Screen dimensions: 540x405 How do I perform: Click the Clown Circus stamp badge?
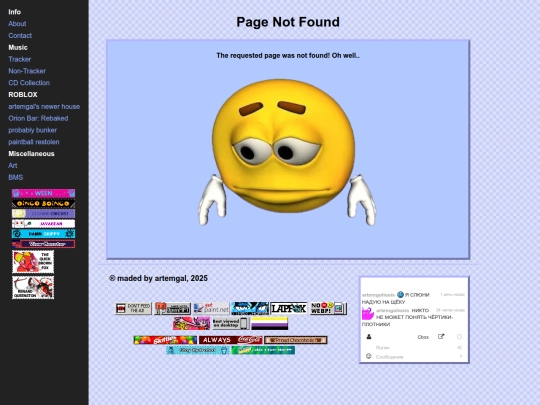[x=43, y=214]
